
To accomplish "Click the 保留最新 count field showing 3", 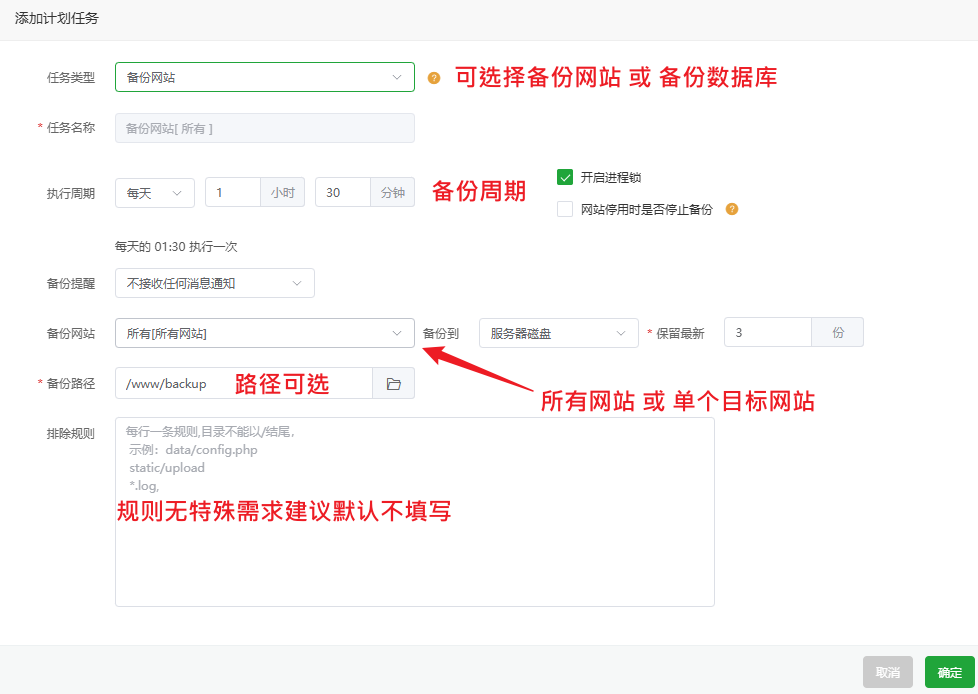I will point(767,333).
